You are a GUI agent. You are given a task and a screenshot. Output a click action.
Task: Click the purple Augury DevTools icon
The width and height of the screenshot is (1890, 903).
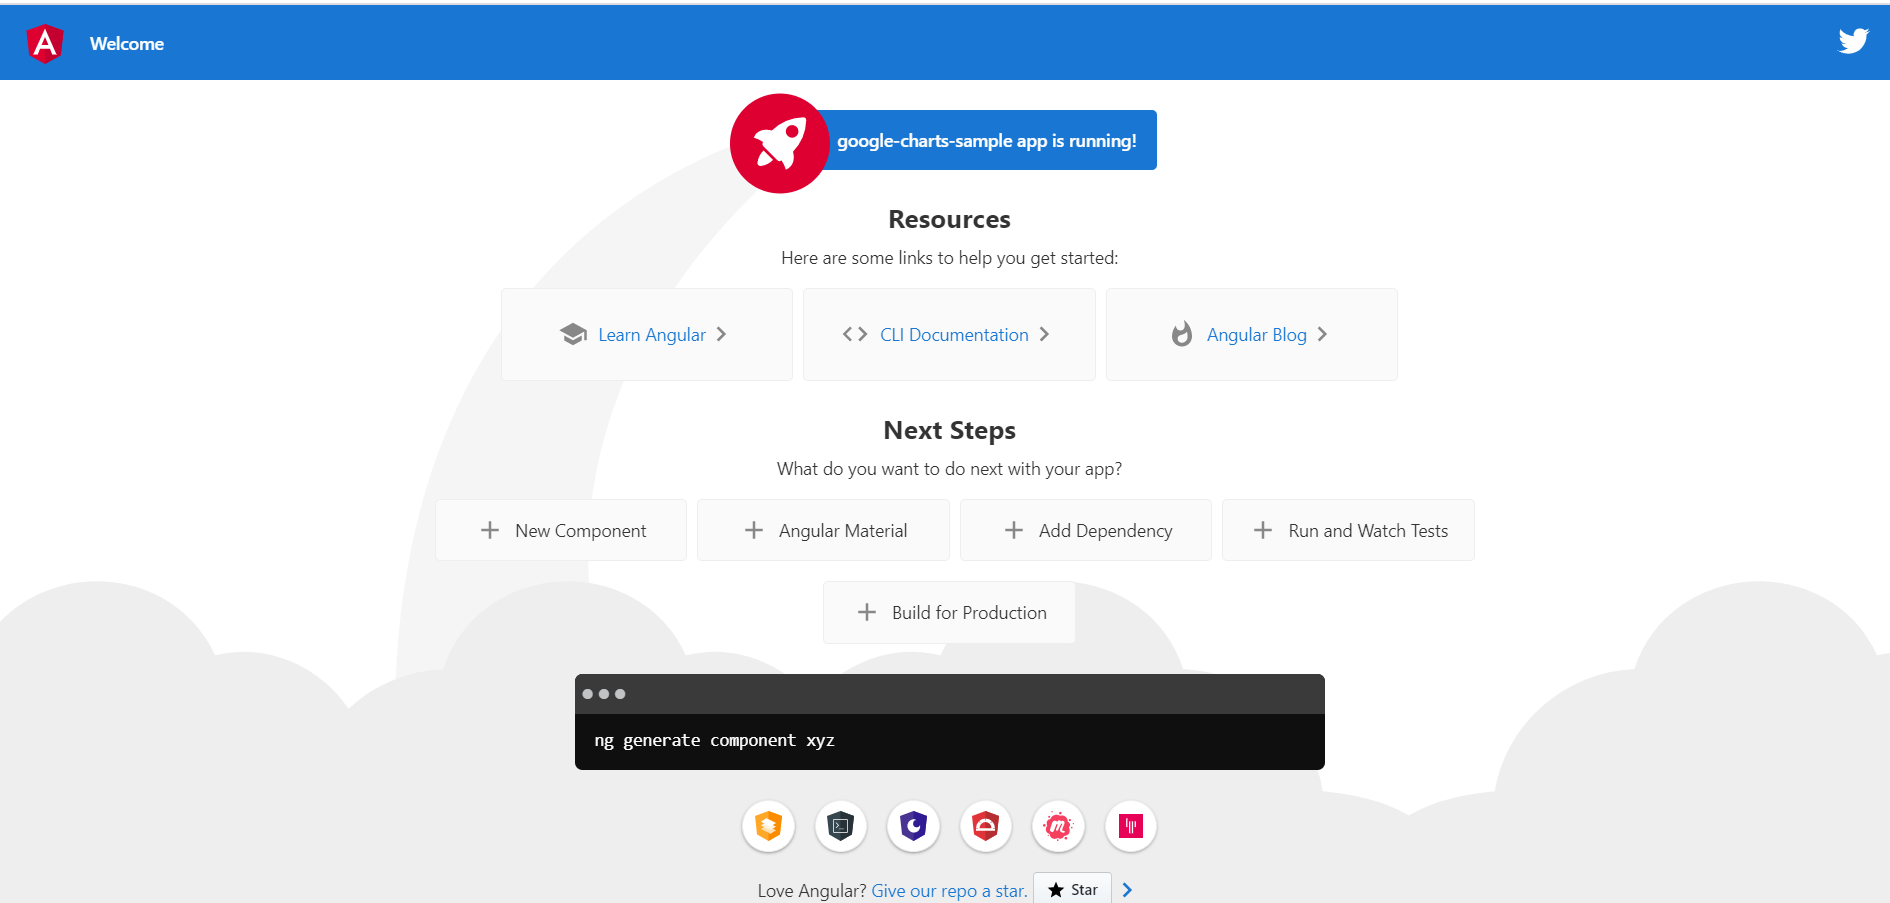(913, 827)
